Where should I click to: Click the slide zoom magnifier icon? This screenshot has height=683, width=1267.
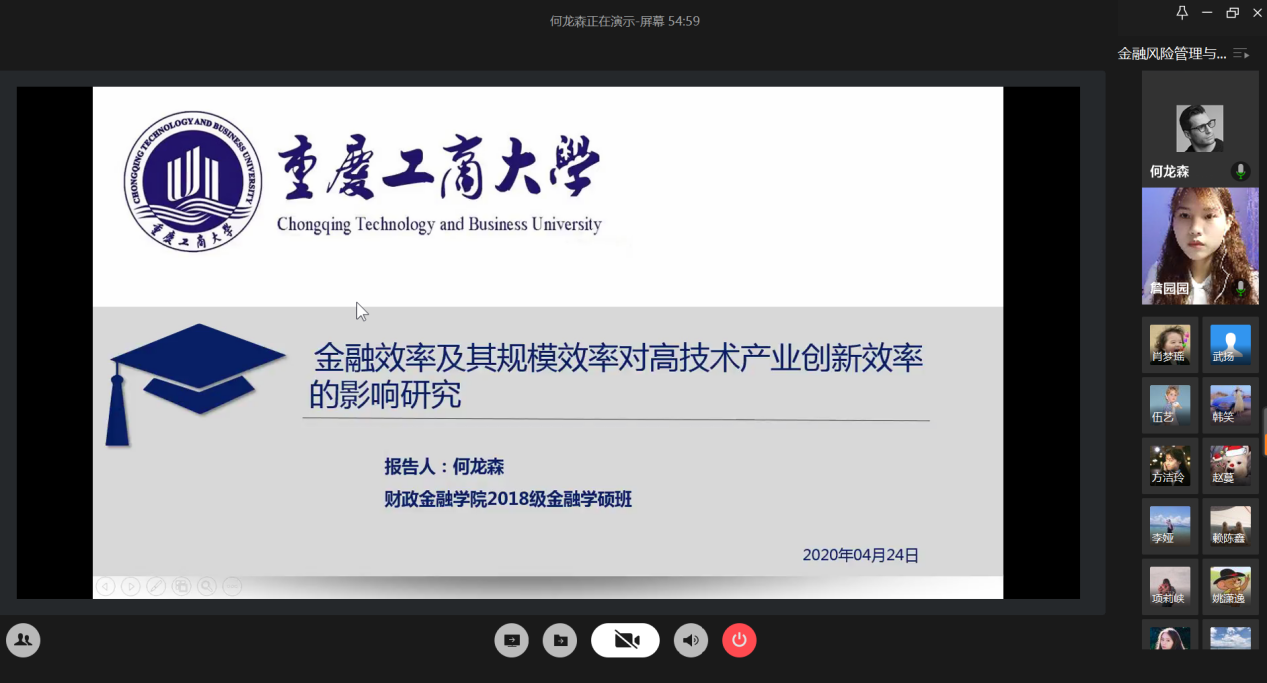coord(207,587)
